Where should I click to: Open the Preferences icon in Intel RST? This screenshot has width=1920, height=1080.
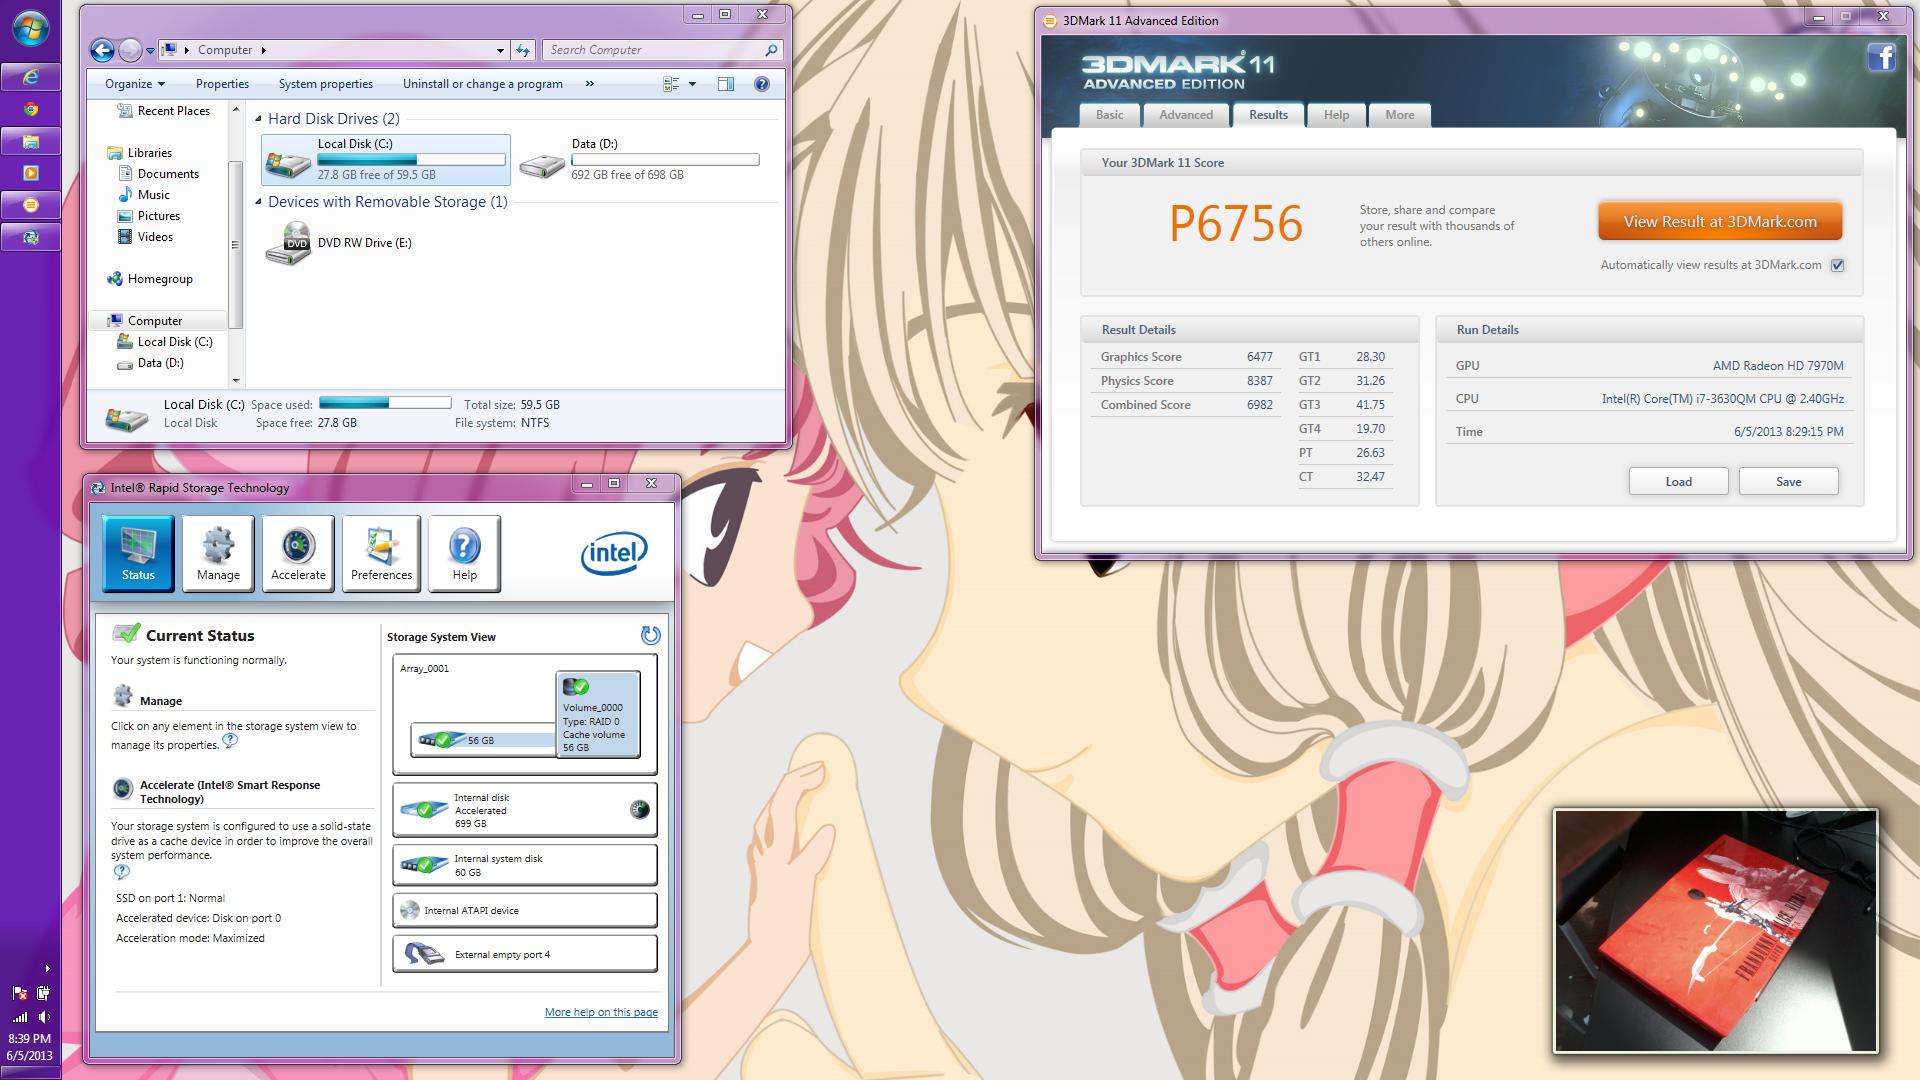(x=381, y=553)
